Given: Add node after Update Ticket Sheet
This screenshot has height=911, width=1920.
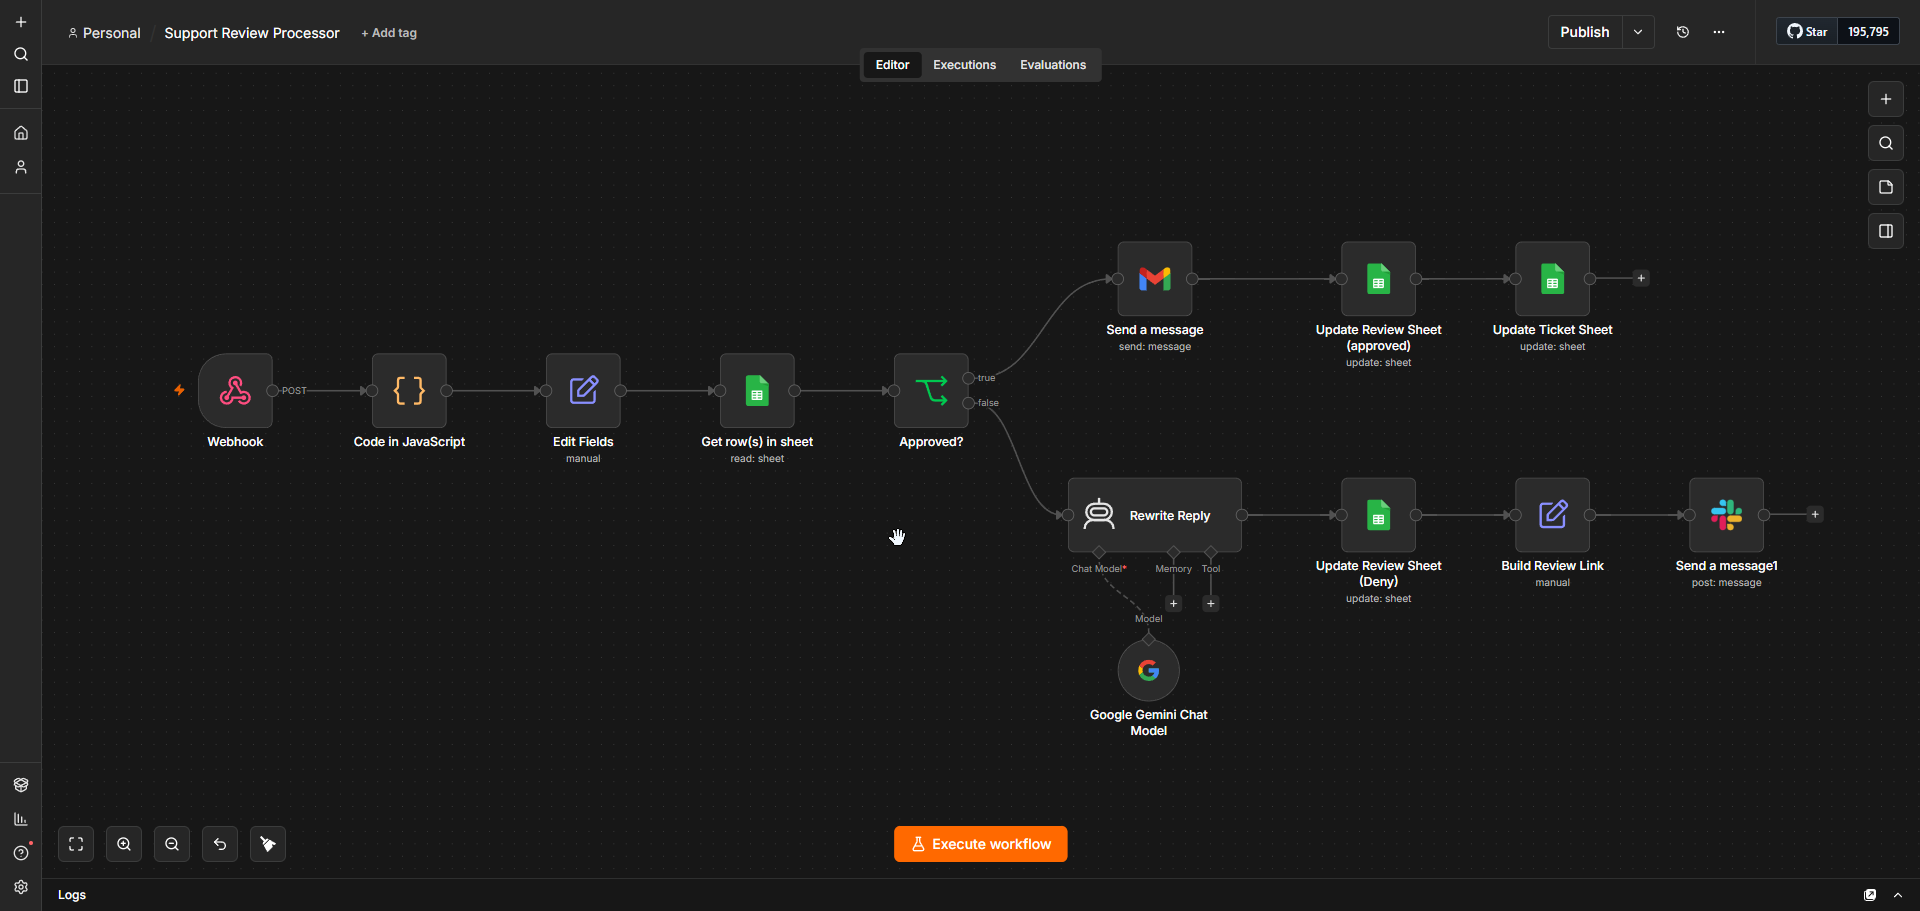Looking at the screenshot, I should [x=1641, y=278].
